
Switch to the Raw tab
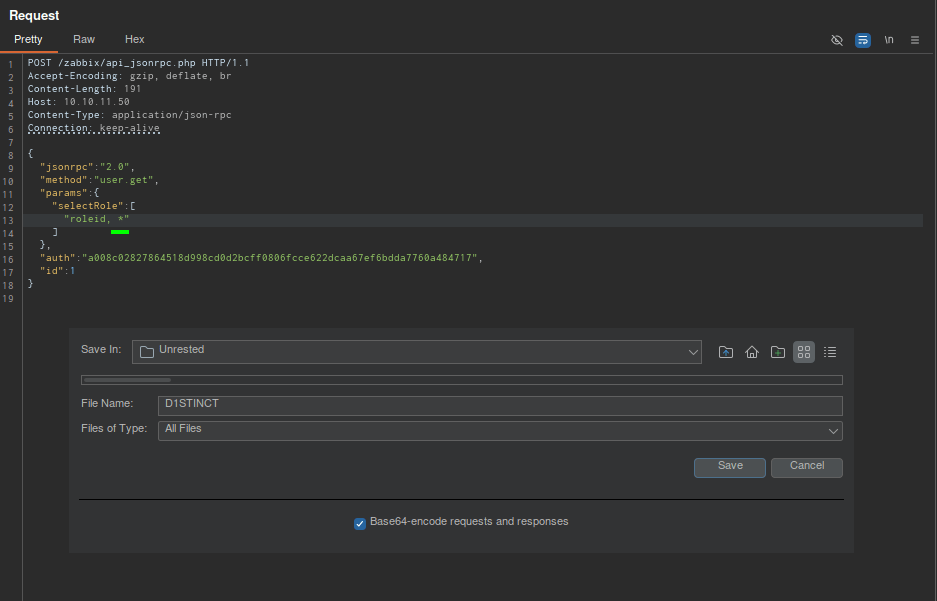(84, 39)
